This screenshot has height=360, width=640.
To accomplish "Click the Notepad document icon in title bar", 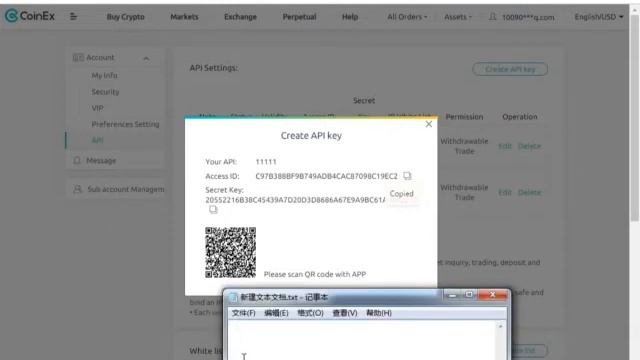I will coord(233,297).
